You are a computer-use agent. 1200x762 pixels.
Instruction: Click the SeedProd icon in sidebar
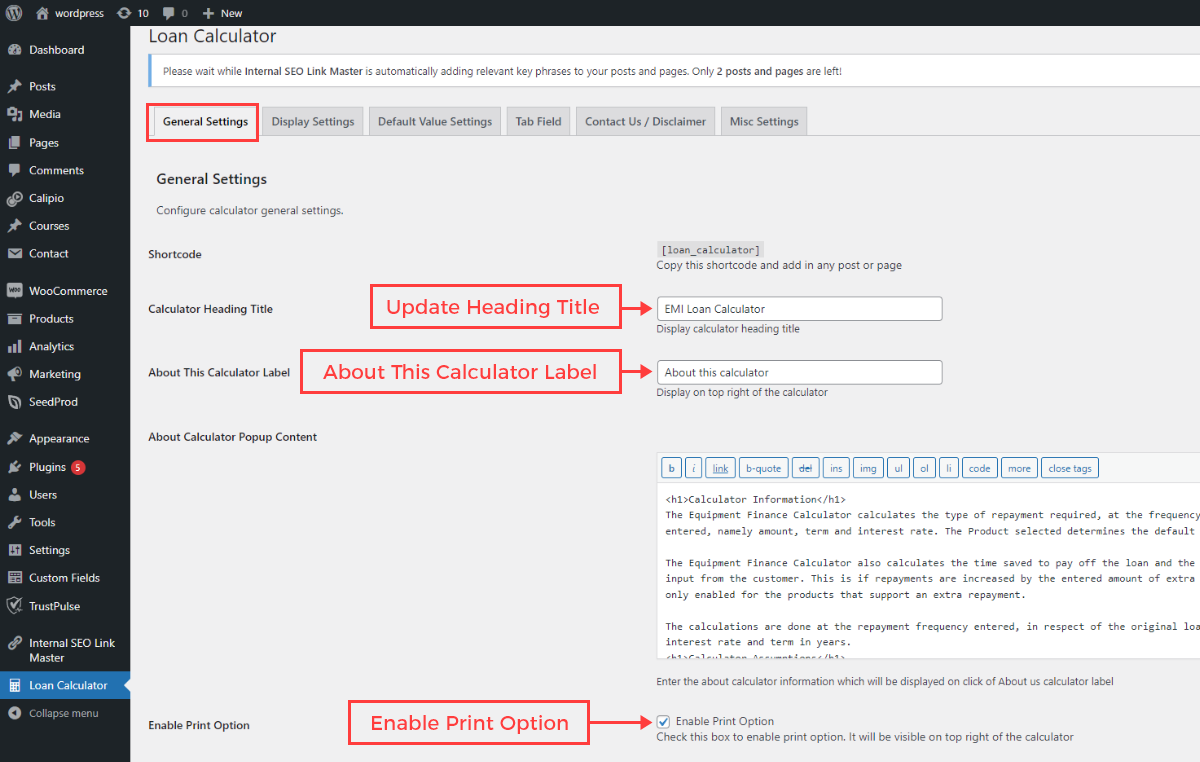click(x=14, y=402)
